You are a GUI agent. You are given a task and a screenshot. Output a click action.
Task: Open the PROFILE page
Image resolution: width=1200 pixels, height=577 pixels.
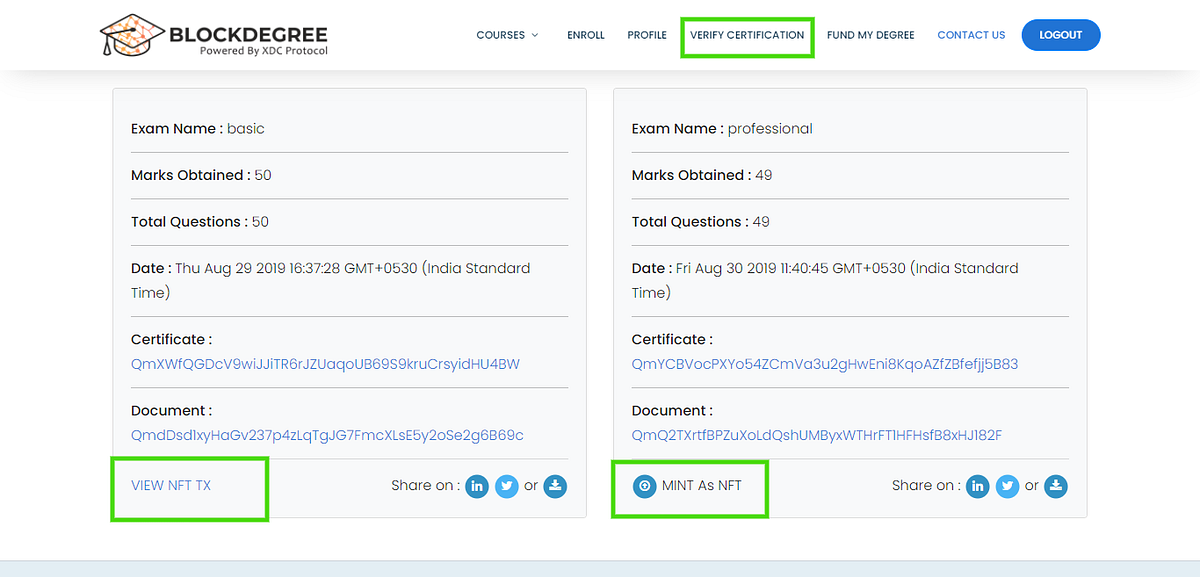pos(647,34)
